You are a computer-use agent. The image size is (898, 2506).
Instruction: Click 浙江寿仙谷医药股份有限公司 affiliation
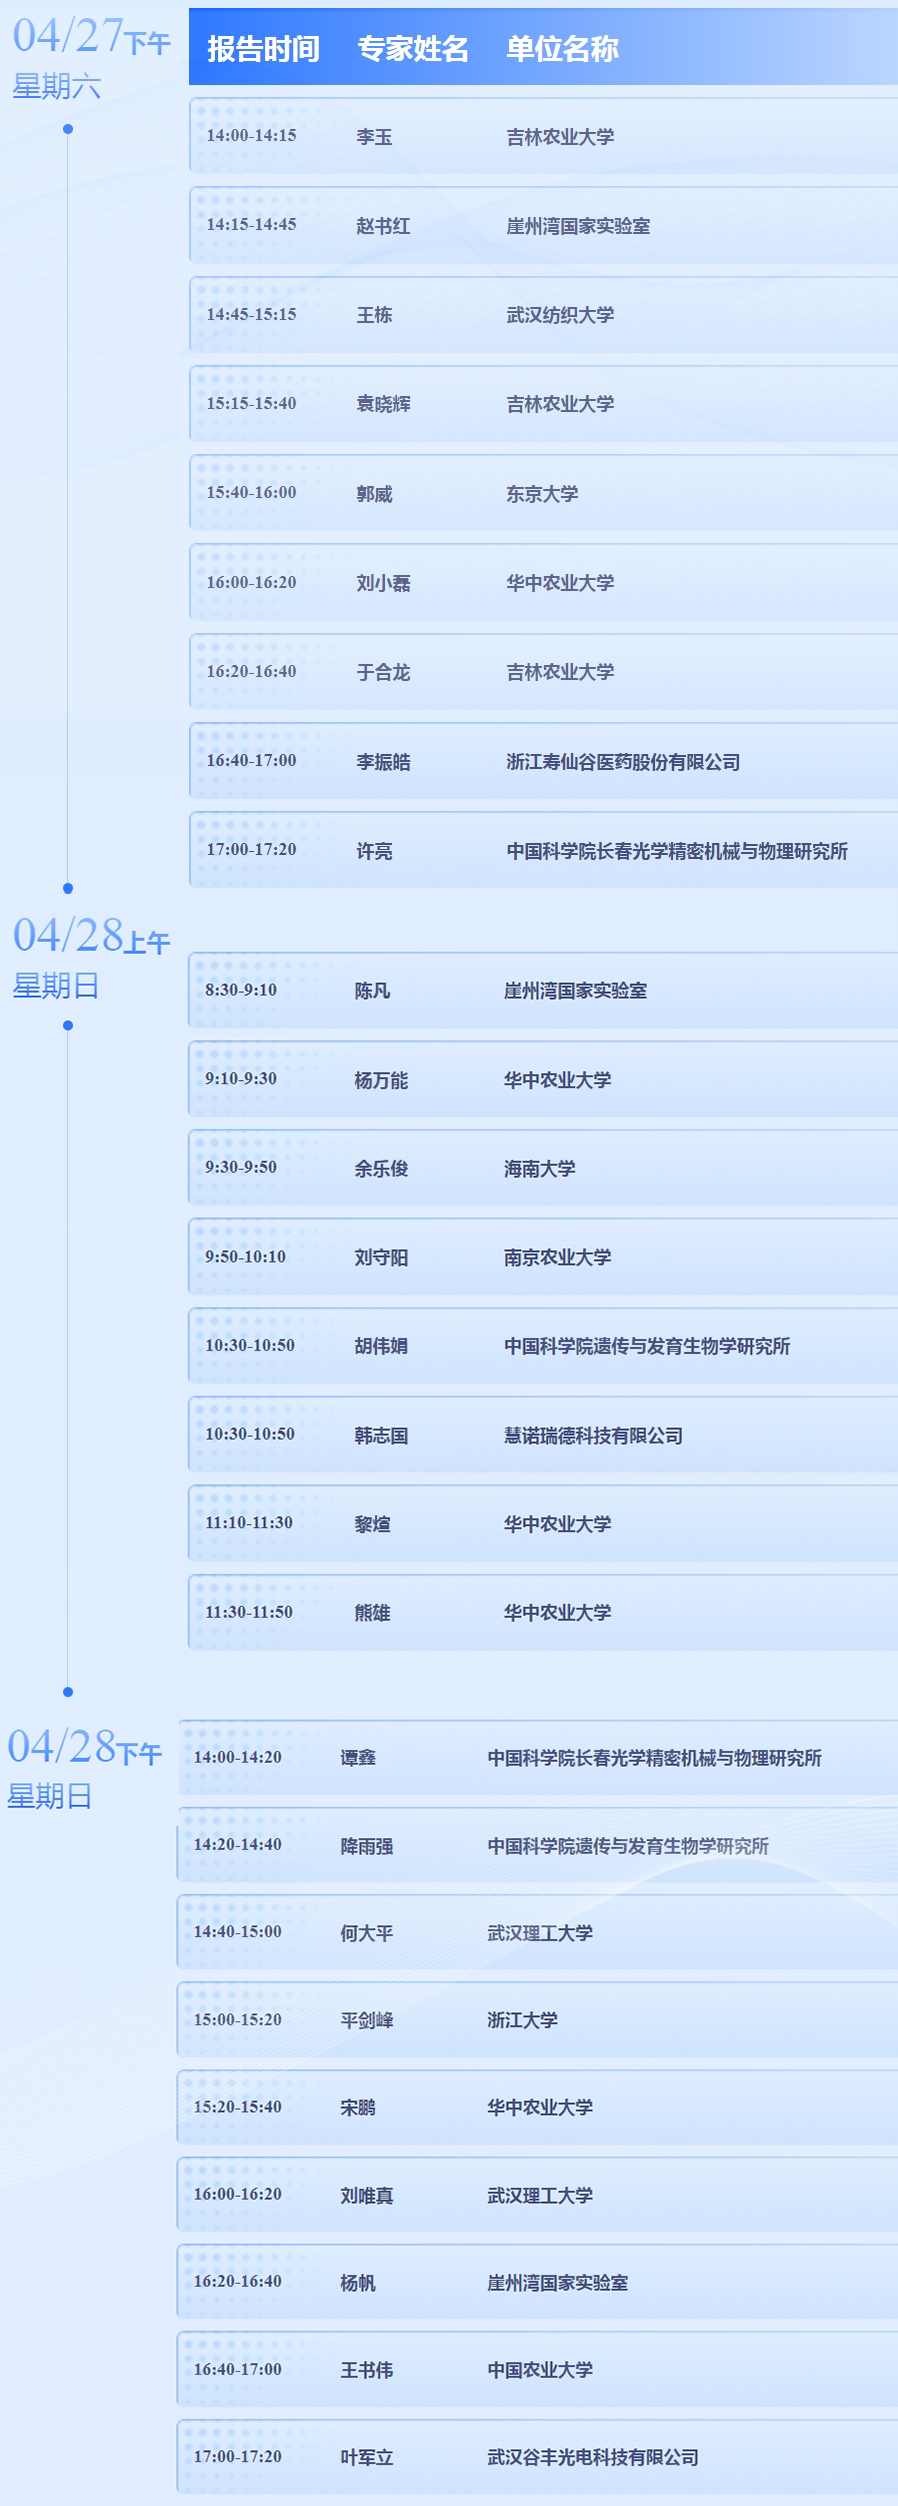pos(623,762)
